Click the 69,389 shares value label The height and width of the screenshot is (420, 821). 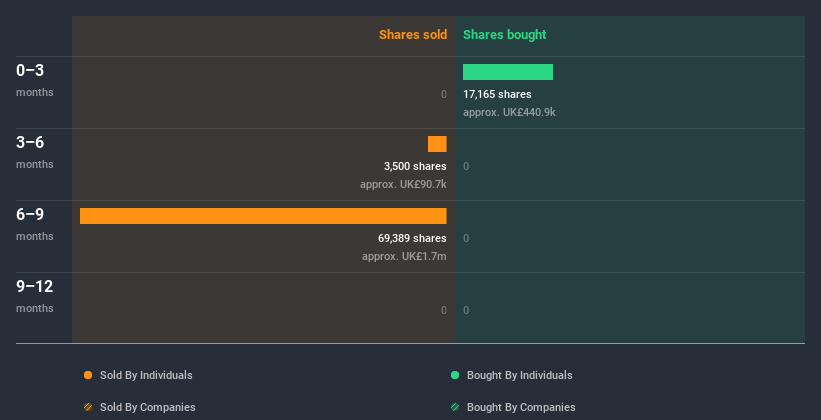(x=412, y=238)
